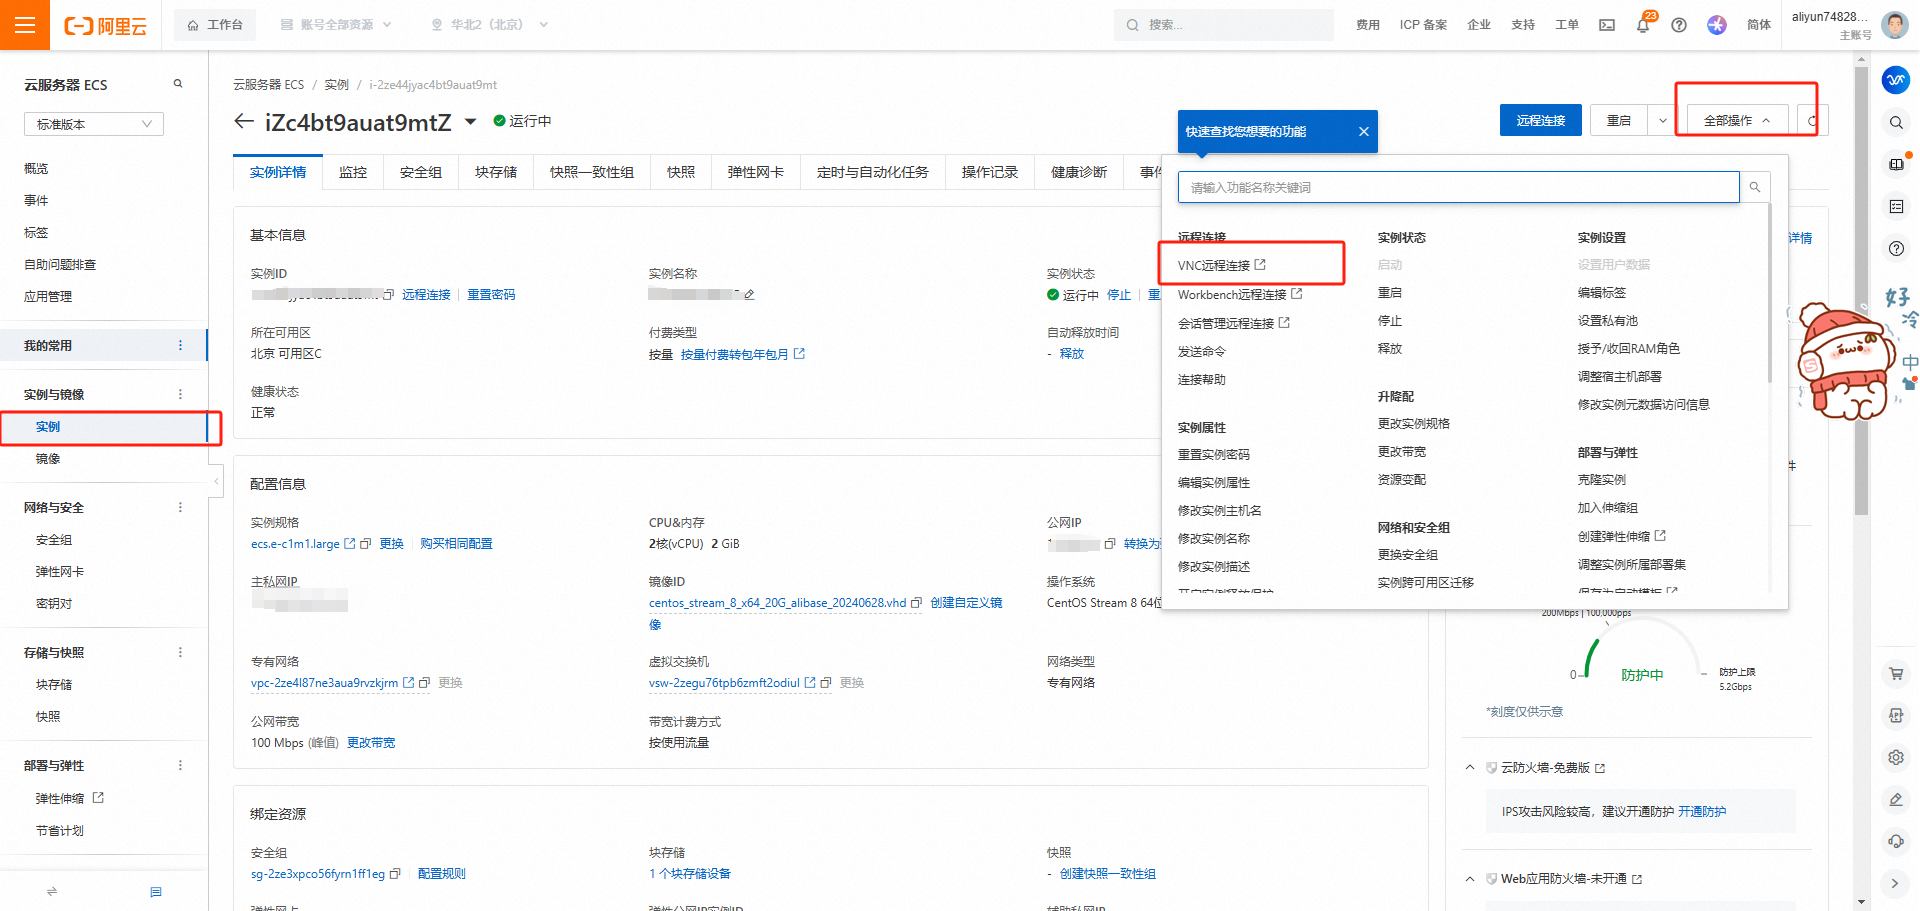Viewport: 1920px width, 911px height.
Task: Switch to the 快照一致性组 tab
Action: [x=592, y=172]
